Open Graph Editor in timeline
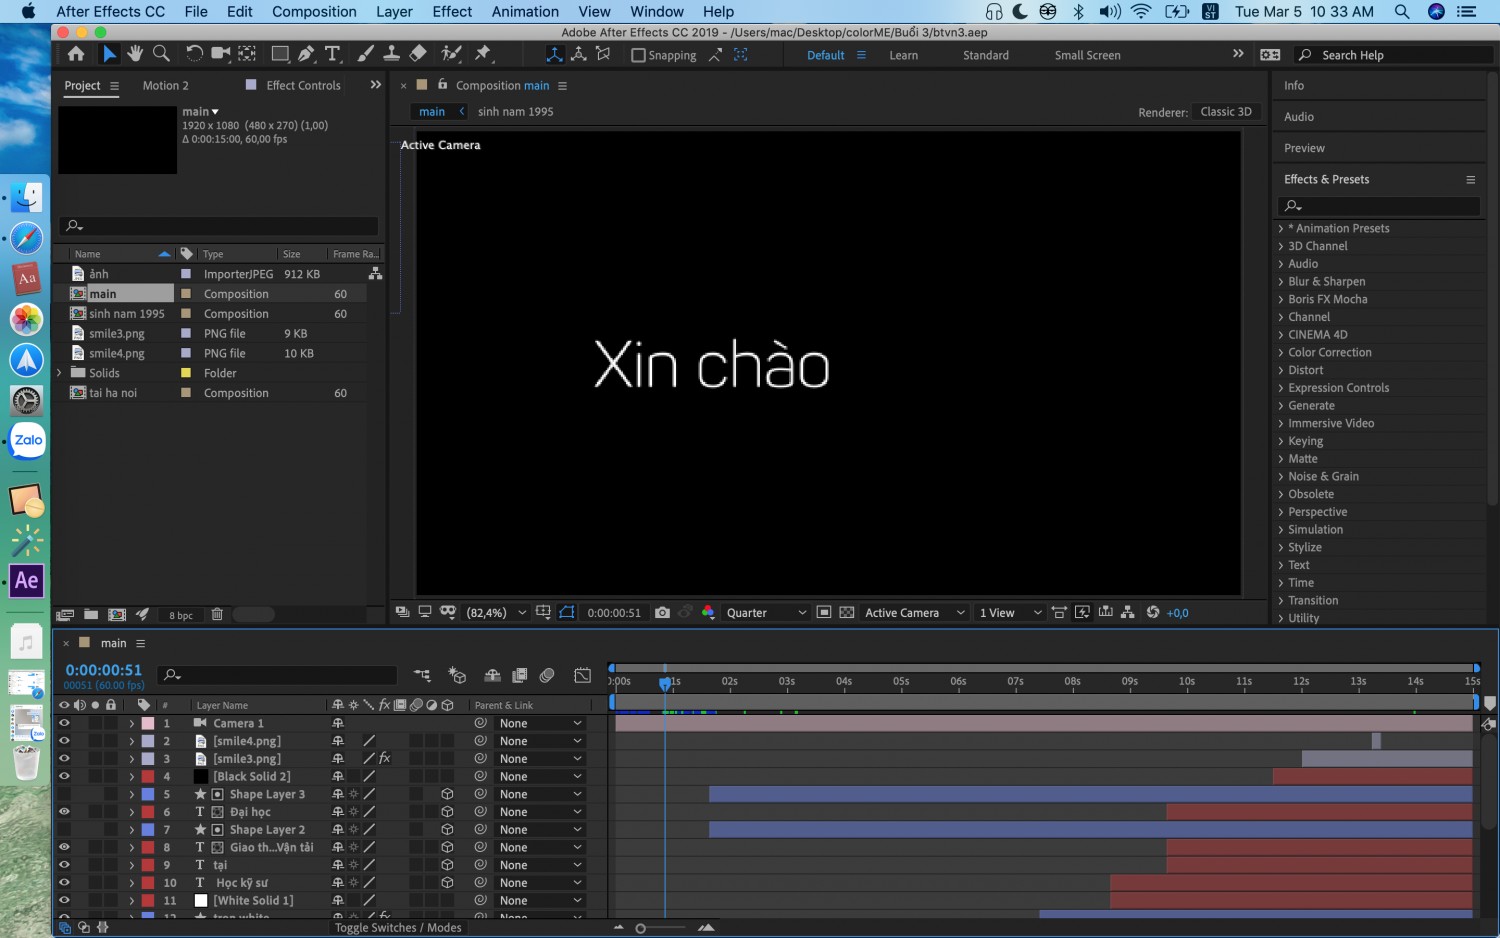1500x938 pixels. [x=583, y=676]
